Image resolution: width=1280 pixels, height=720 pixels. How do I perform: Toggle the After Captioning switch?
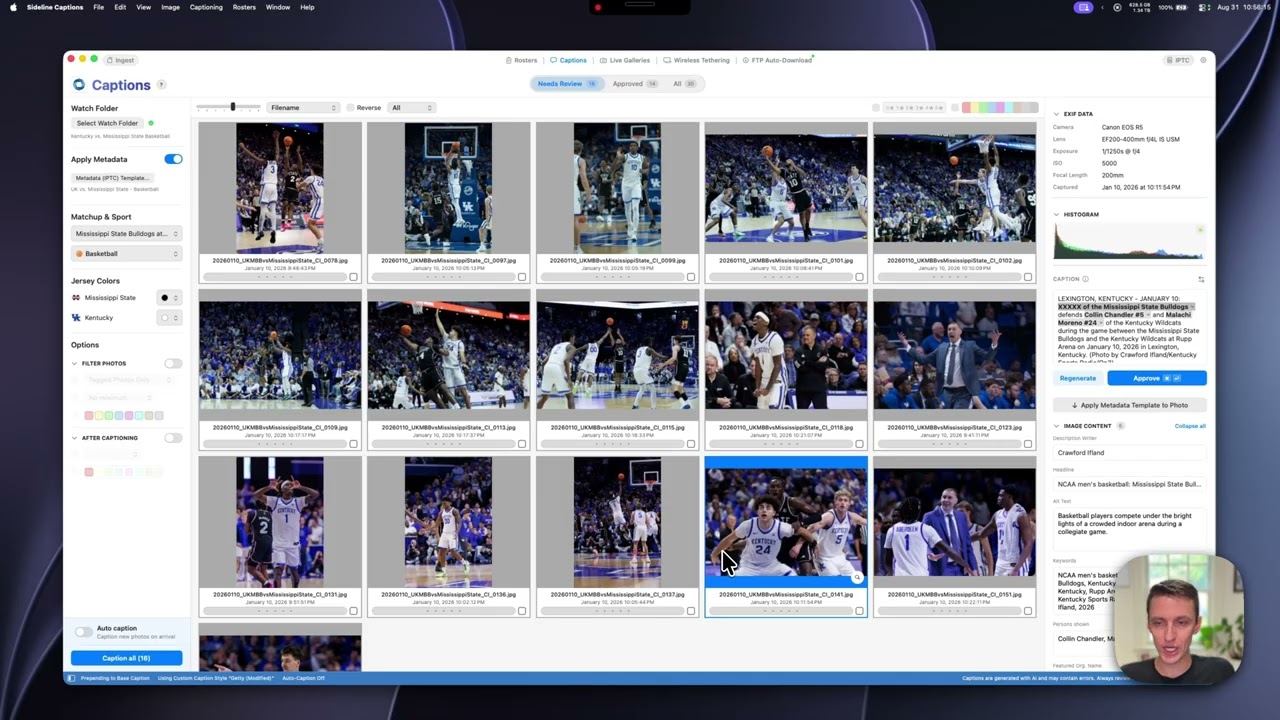pos(173,438)
